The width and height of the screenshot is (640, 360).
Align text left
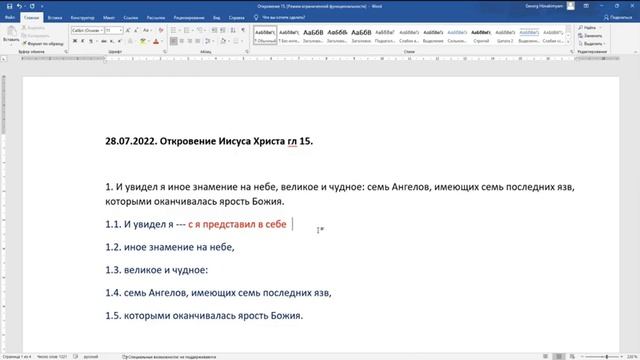[x=173, y=41]
